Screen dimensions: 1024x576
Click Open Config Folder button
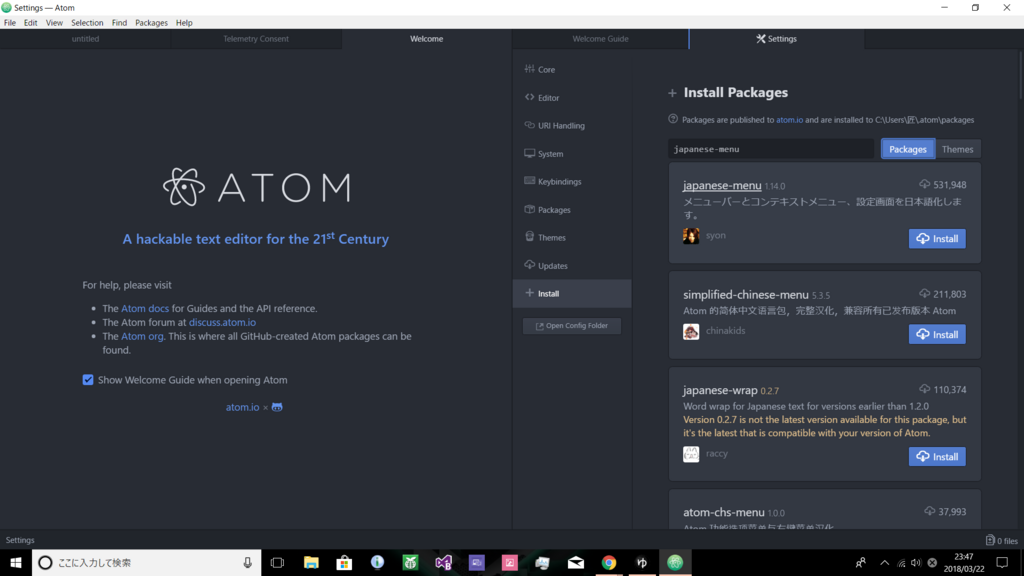572,326
